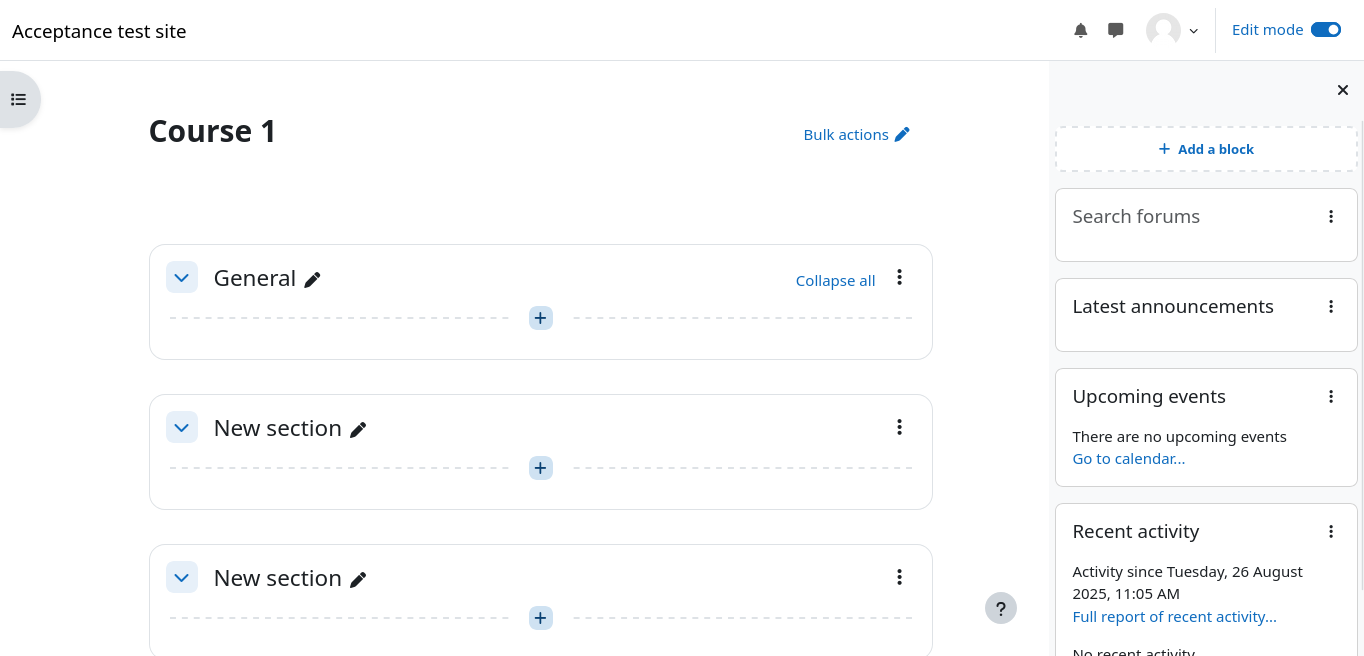Collapse the first New section chevron
The image size is (1364, 656).
click(x=181, y=428)
